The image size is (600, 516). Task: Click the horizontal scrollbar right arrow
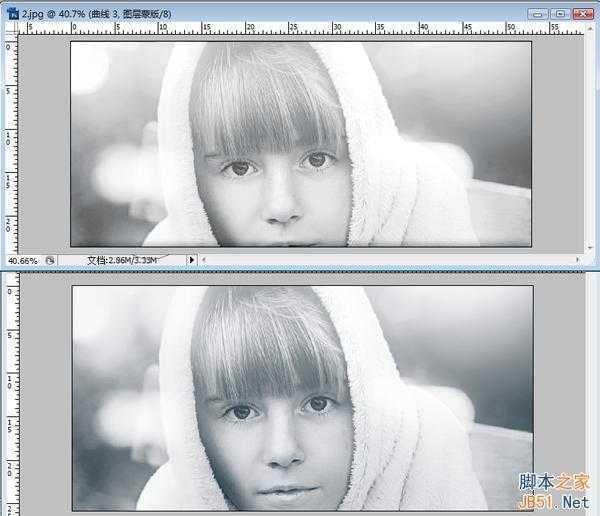577,260
